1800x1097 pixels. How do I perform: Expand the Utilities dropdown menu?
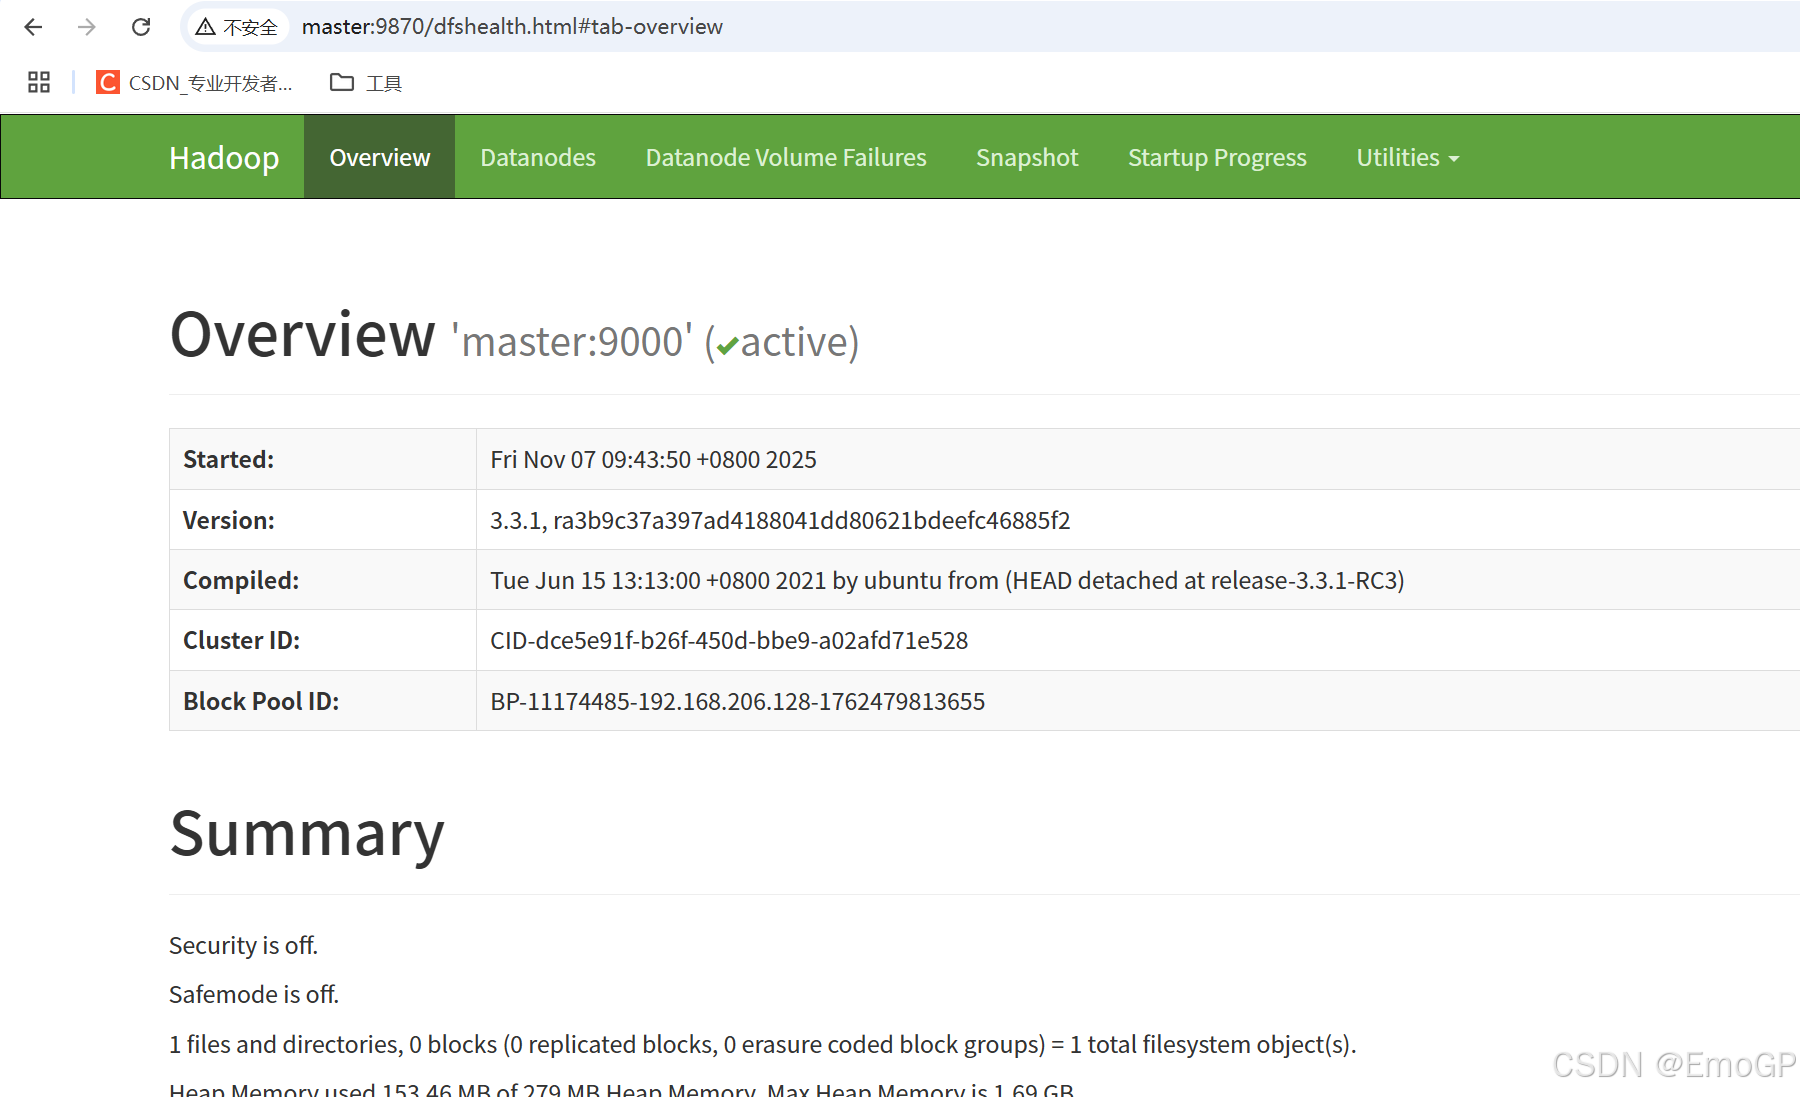(1408, 157)
